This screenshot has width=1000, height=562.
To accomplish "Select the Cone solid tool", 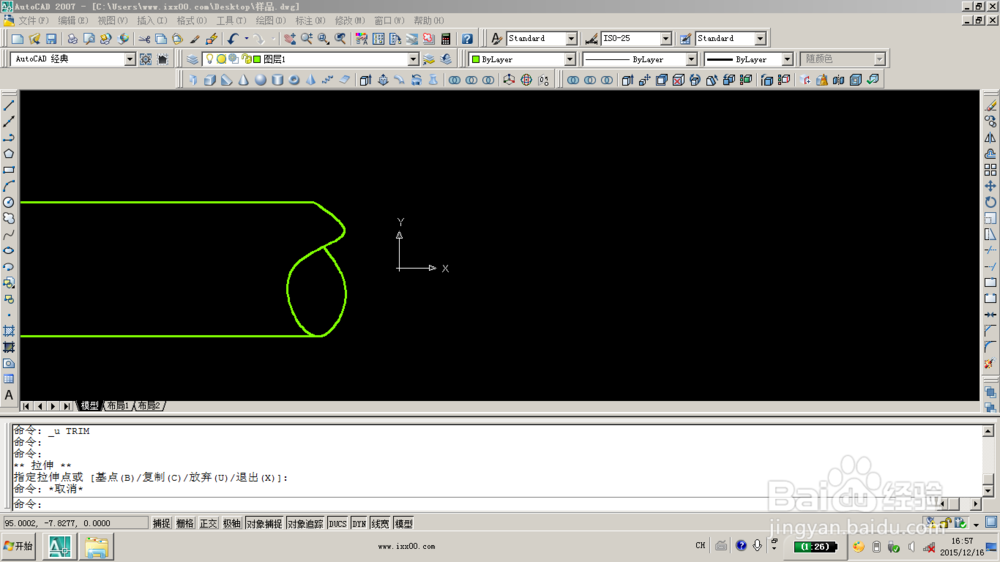I will click(x=244, y=80).
